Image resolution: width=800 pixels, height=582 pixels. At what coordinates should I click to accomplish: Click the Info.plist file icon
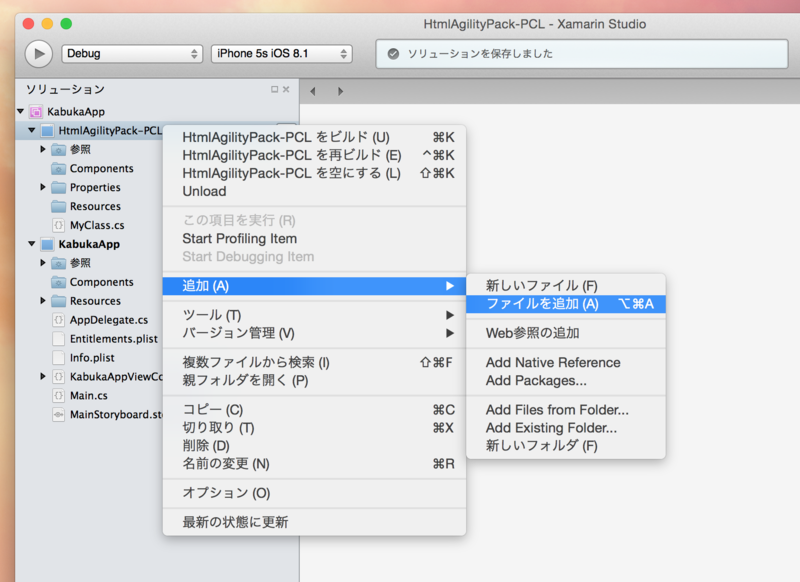[59, 358]
